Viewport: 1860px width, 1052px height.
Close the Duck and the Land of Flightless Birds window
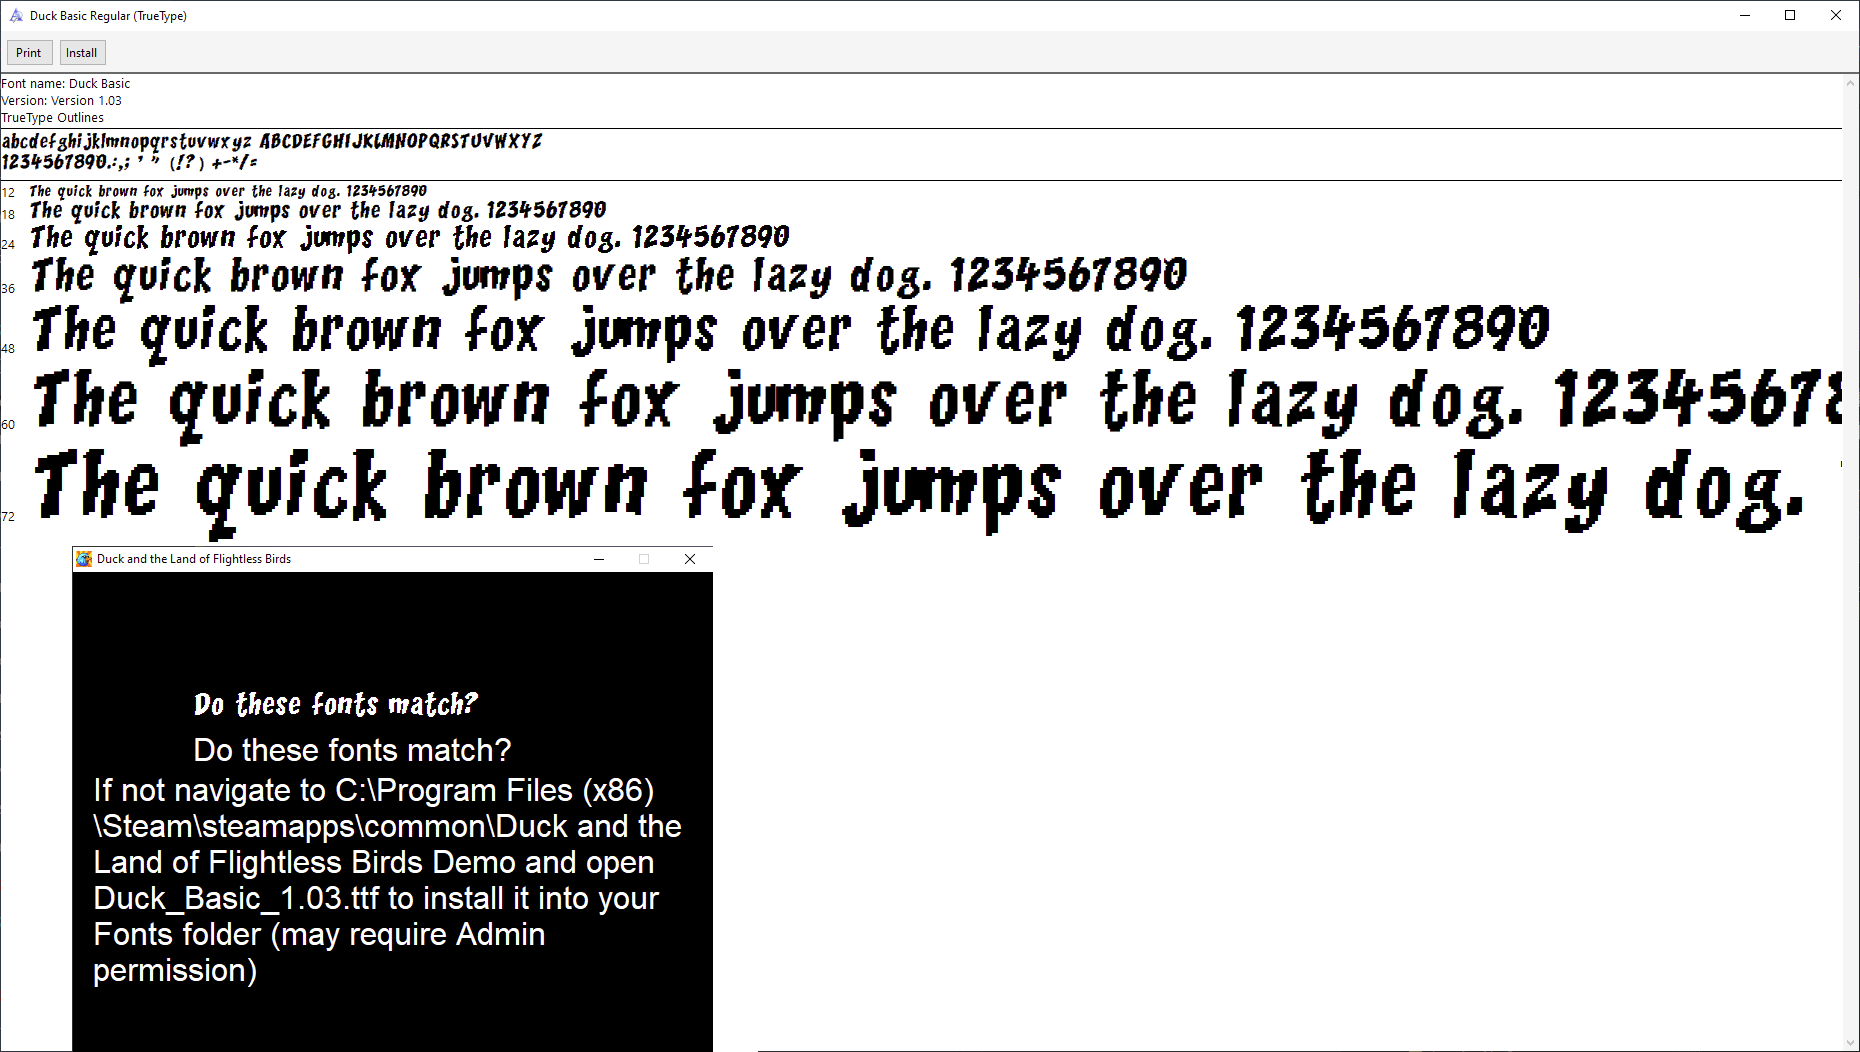[x=690, y=559]
